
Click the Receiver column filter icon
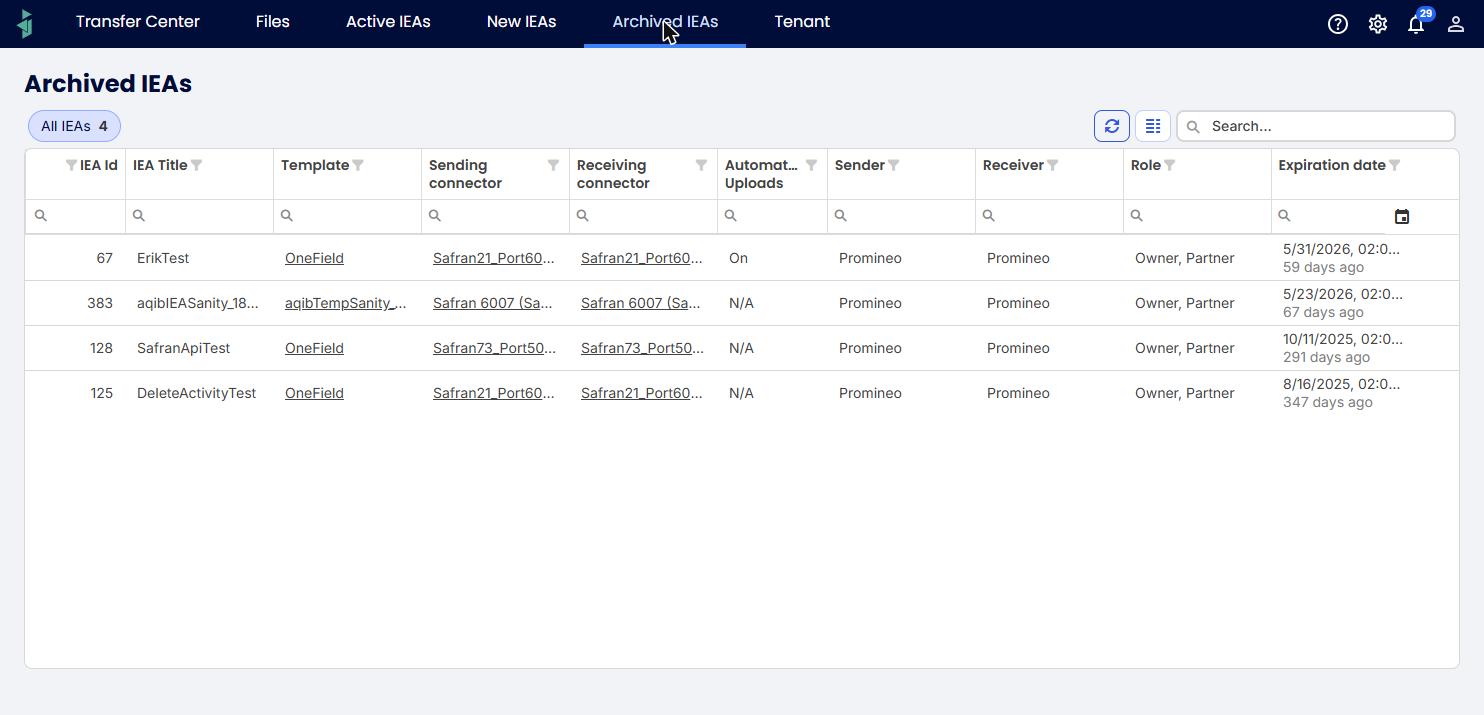pyautogui.click(x=1052, y=165)
